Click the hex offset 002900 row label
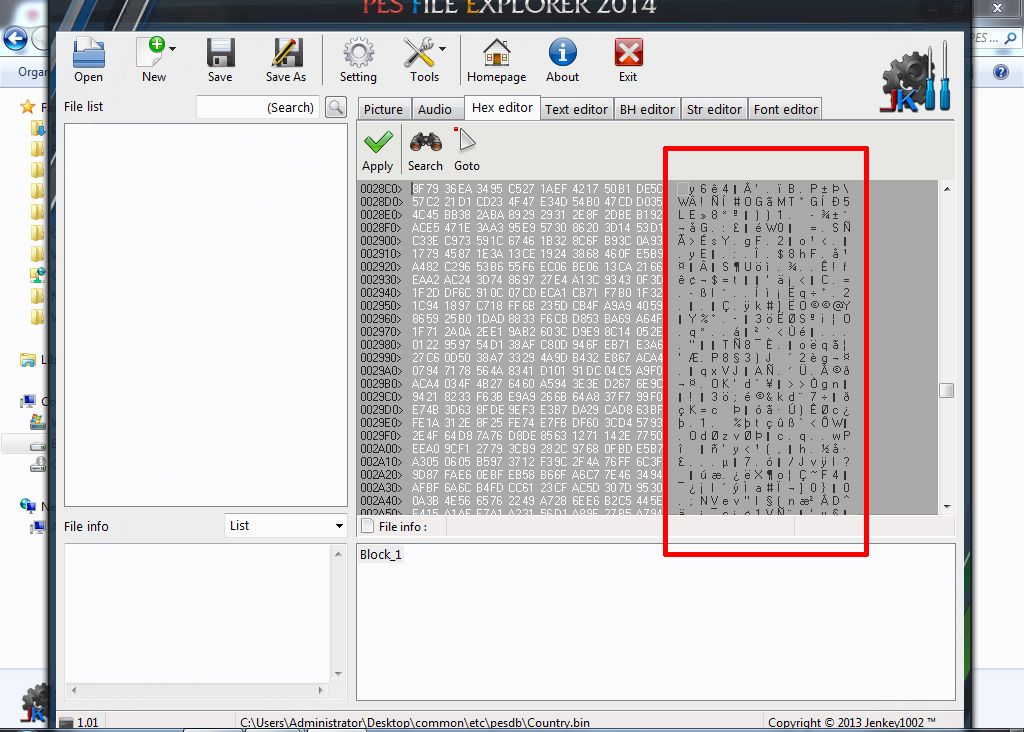This screenshot has width=1024, height=732. [x=381, y=240]
